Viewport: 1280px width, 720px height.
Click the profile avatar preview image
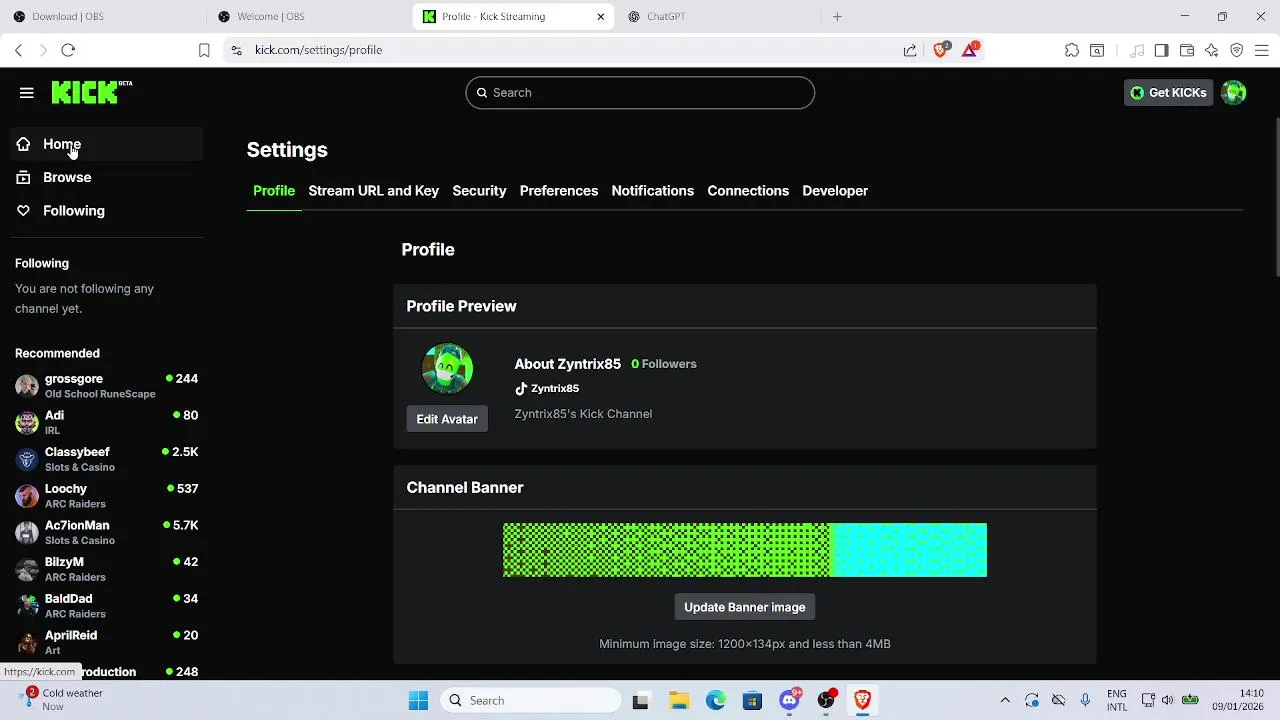click(x=447, y=368)
